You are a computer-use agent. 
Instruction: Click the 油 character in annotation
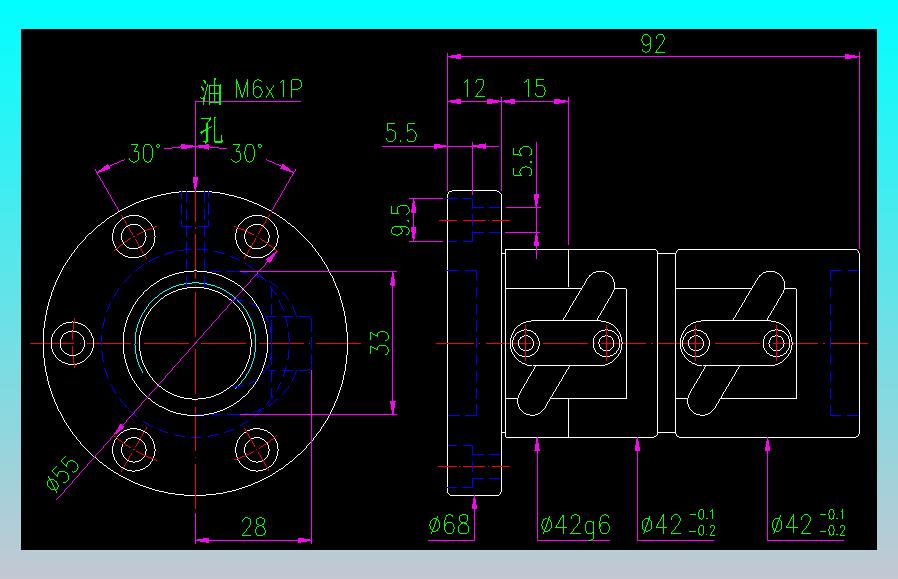[x=211, y=93]
